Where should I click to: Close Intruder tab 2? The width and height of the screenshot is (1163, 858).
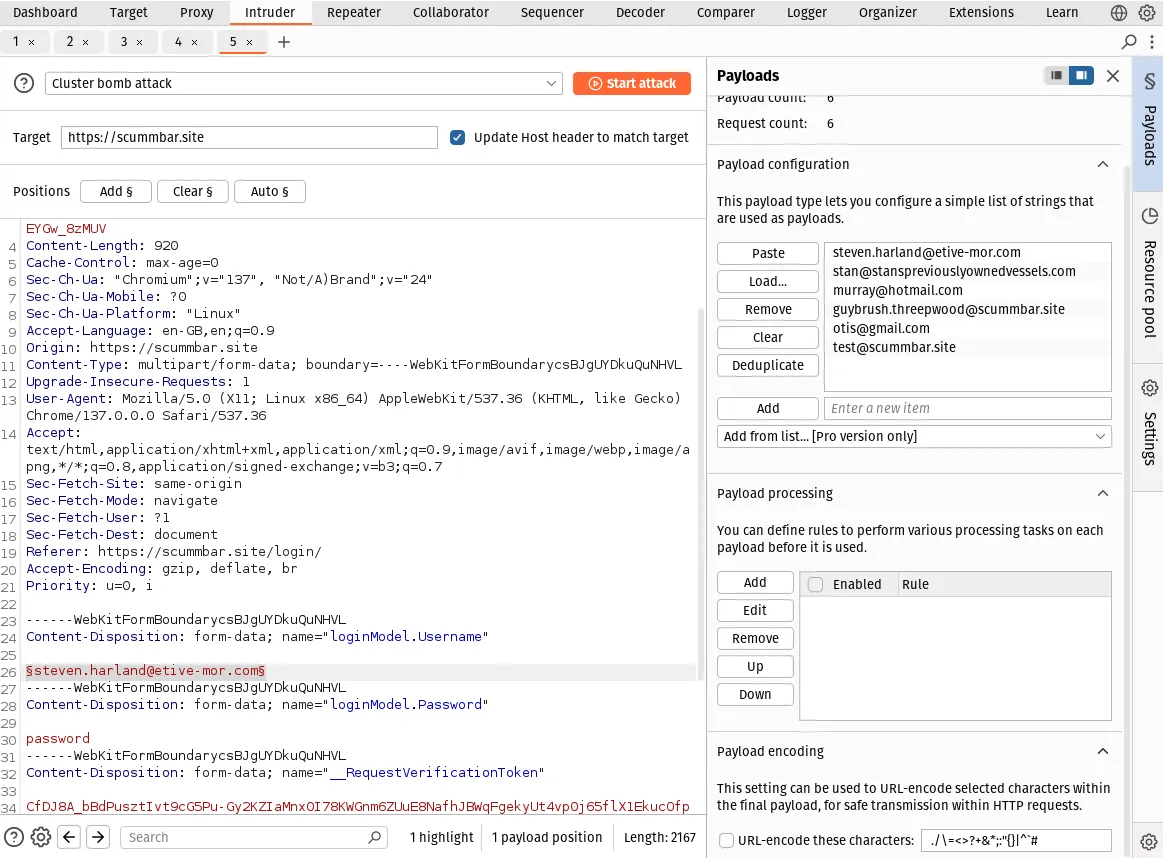point(85,43)
